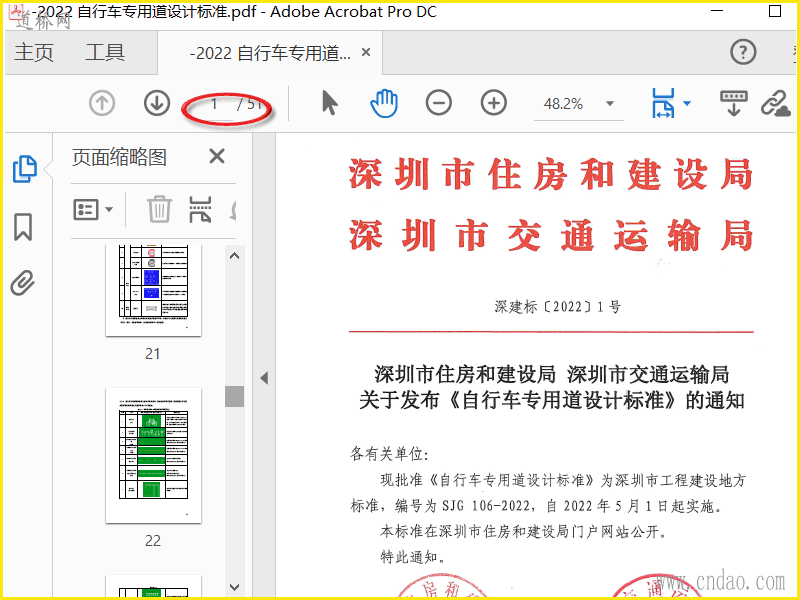
Task: Open the page thumbnails panel icon
Action: pyautogui.click(x=24, y=168)
